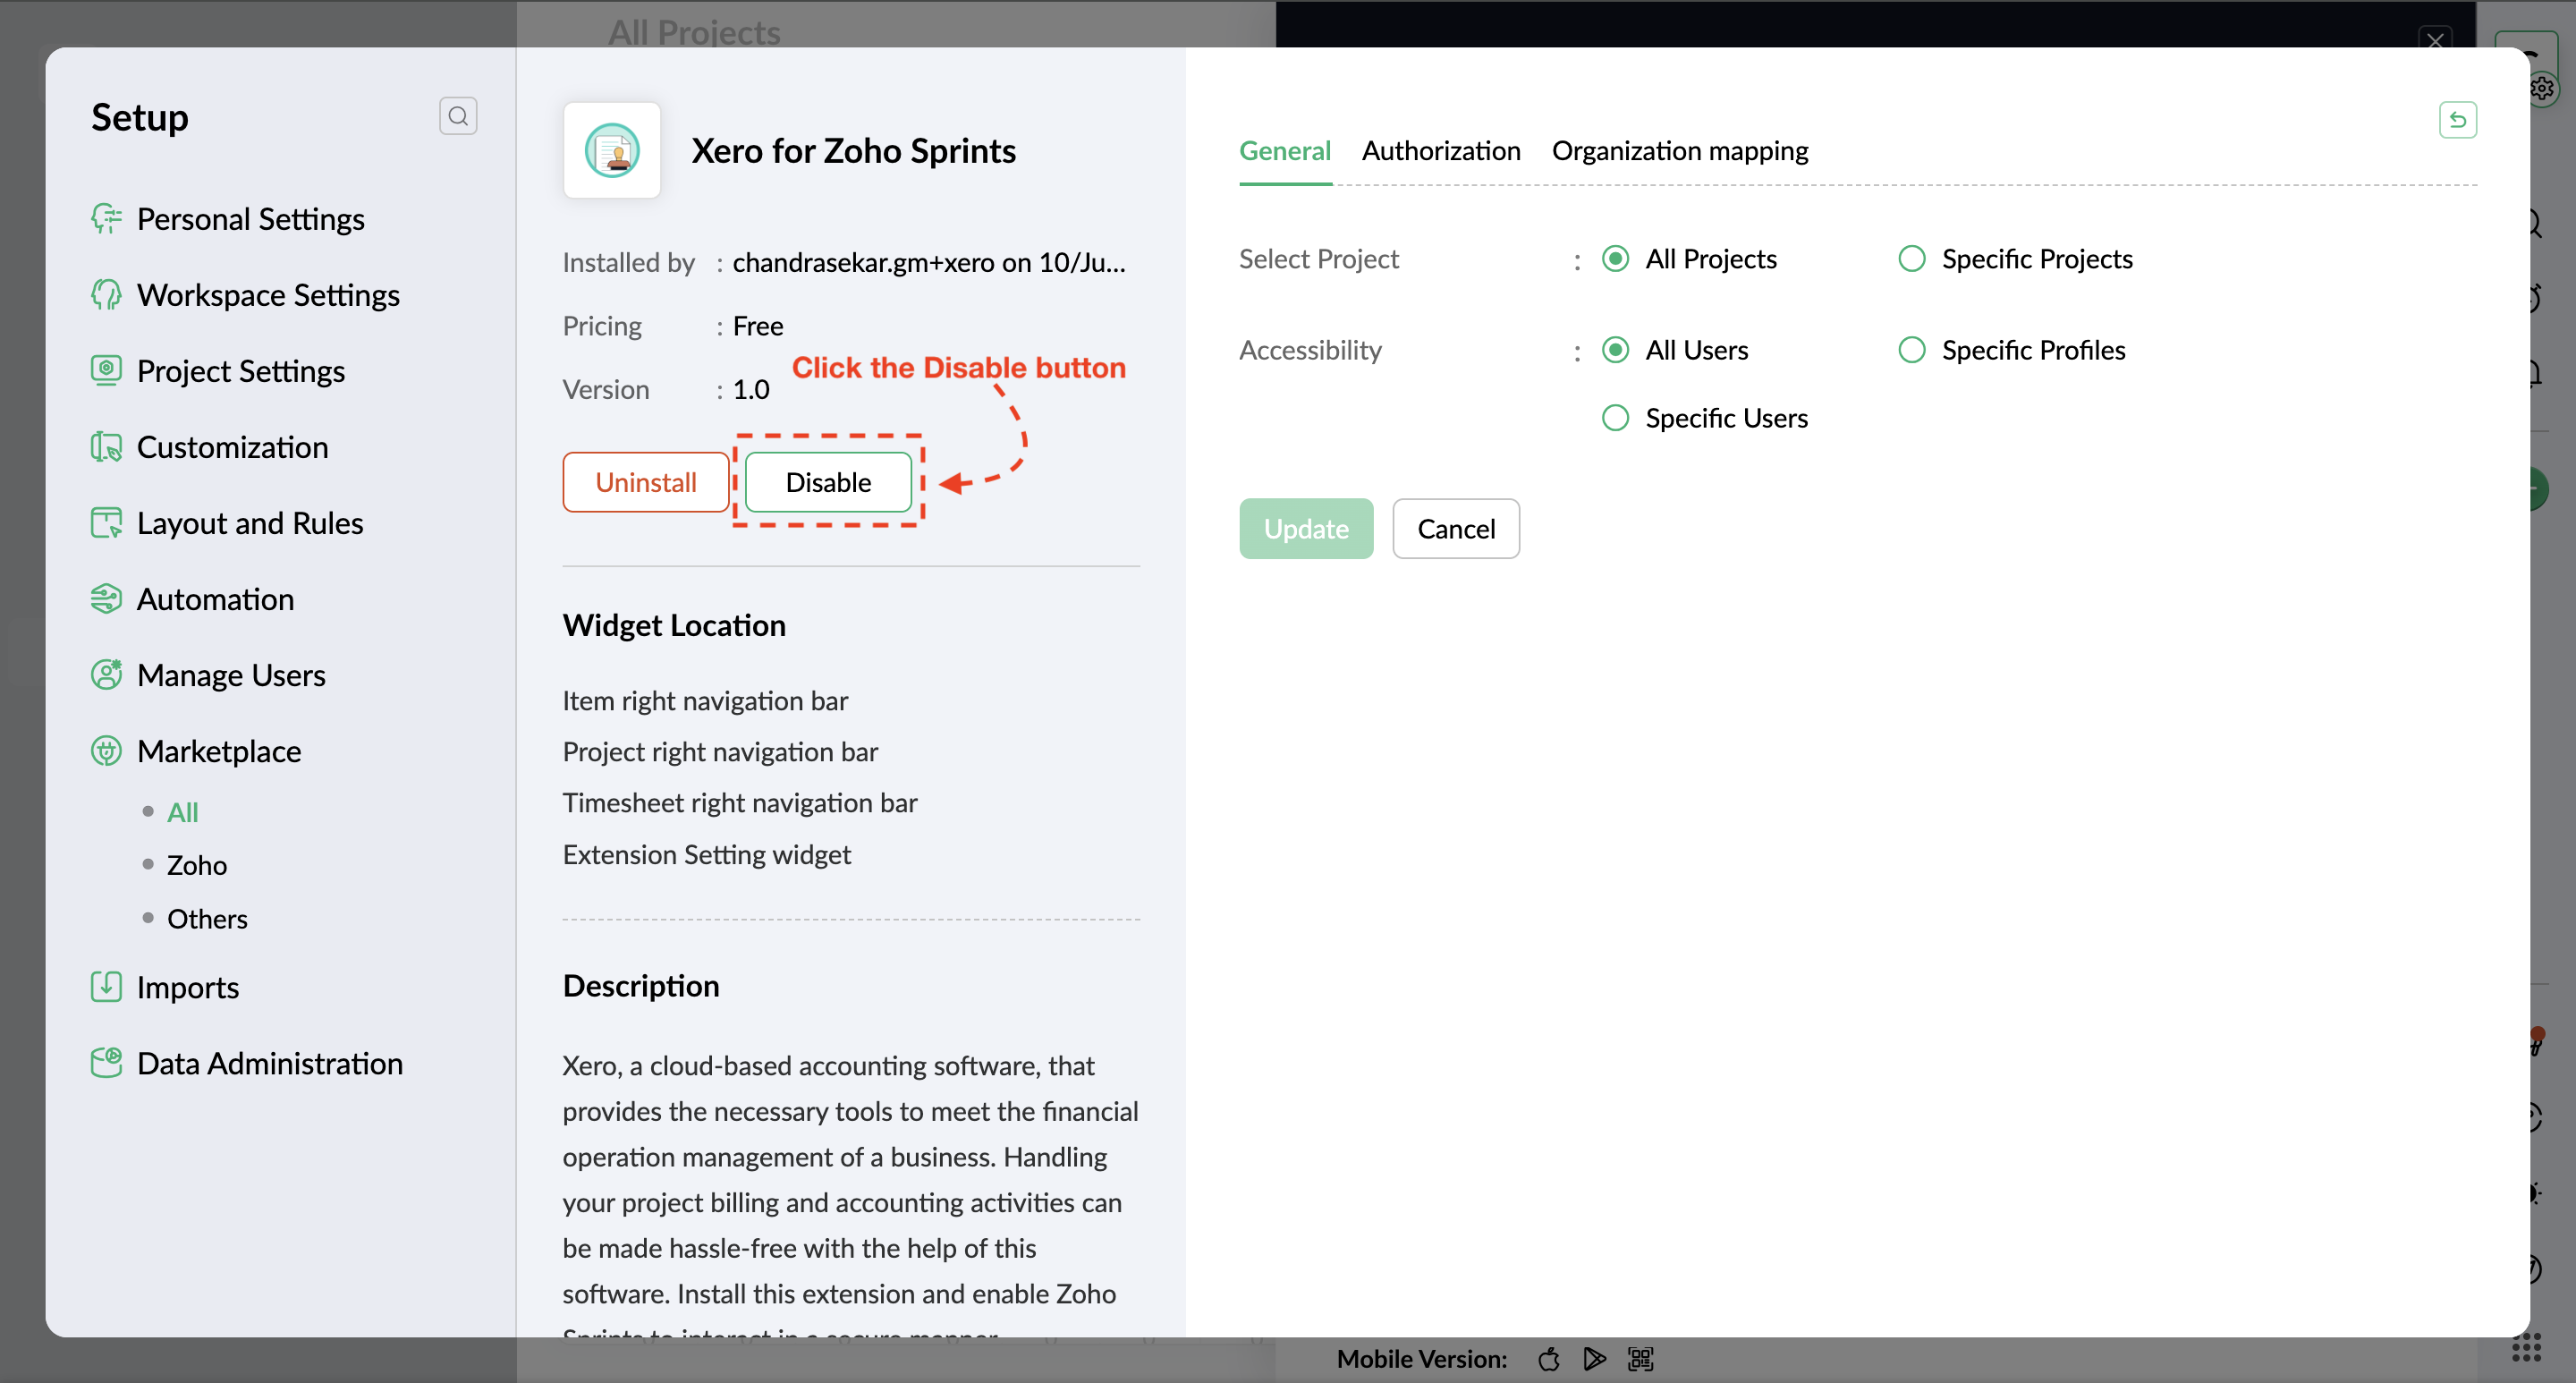This screenshot has width=2576, height=1383.
Task: Open the Organization mapping tab
Action: click(1680, 151)
